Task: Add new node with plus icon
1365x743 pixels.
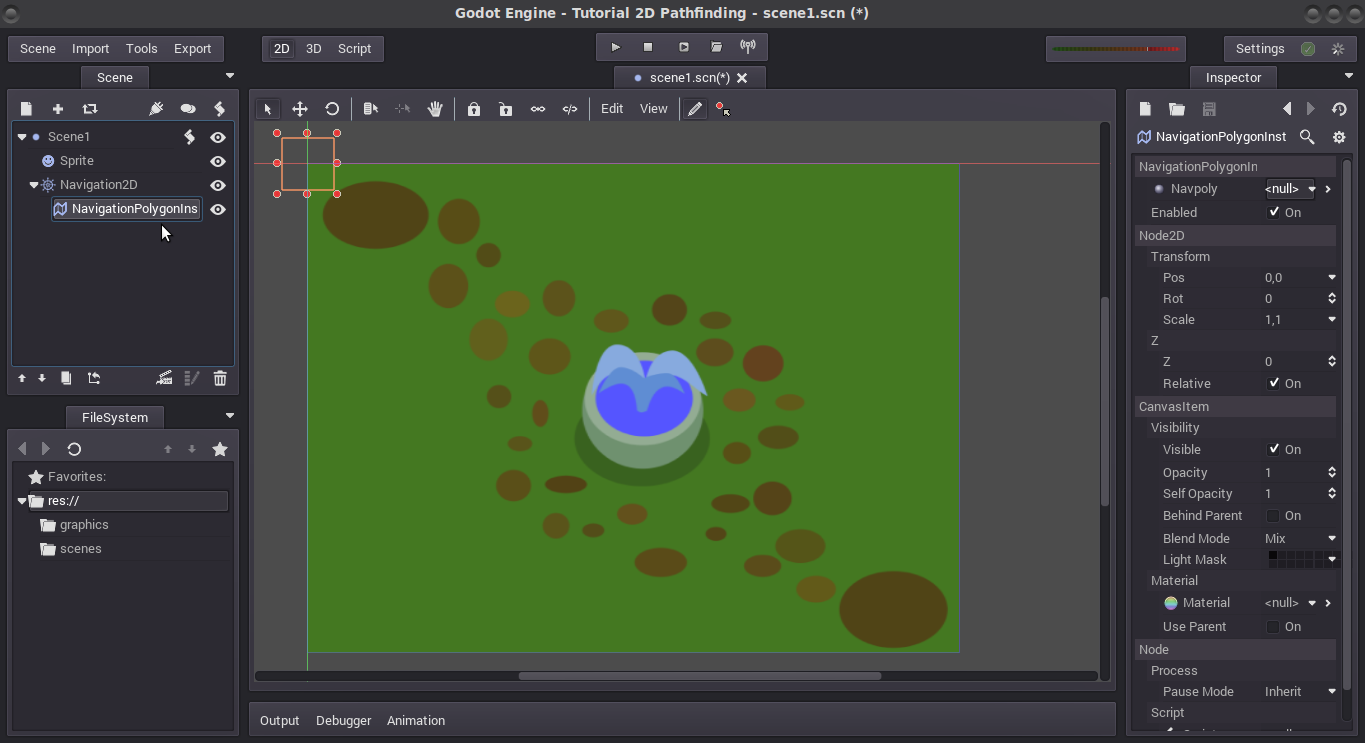Action: pos(58,109)
